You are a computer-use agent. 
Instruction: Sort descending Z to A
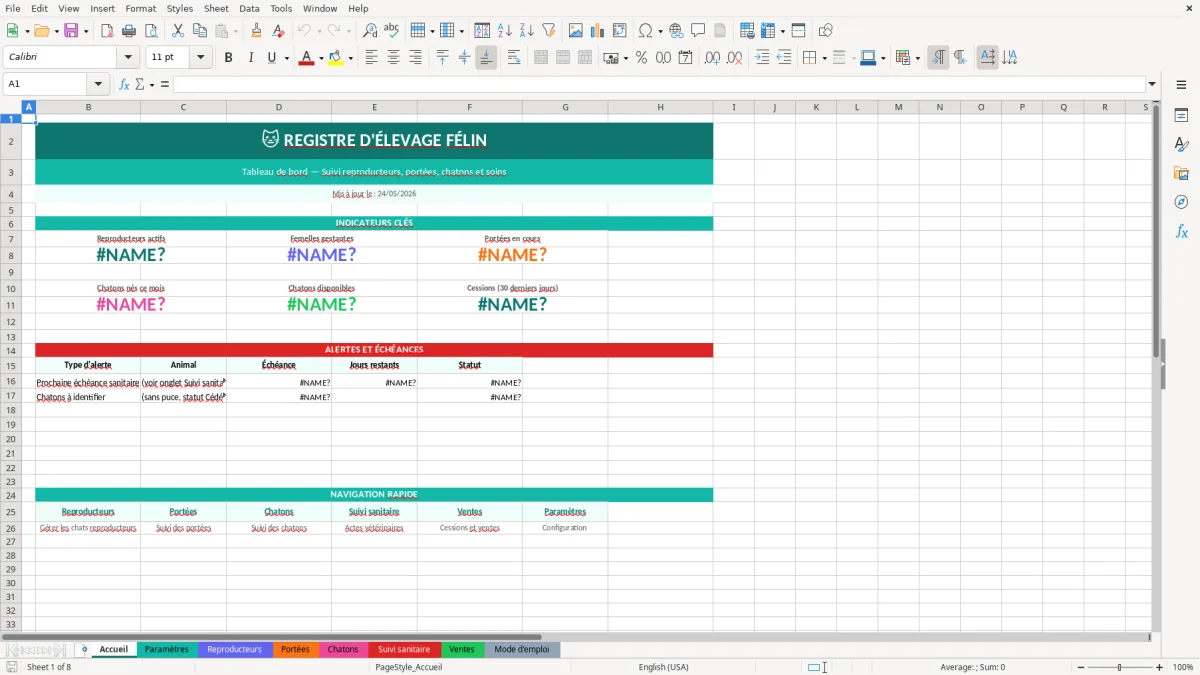[526, 31]
